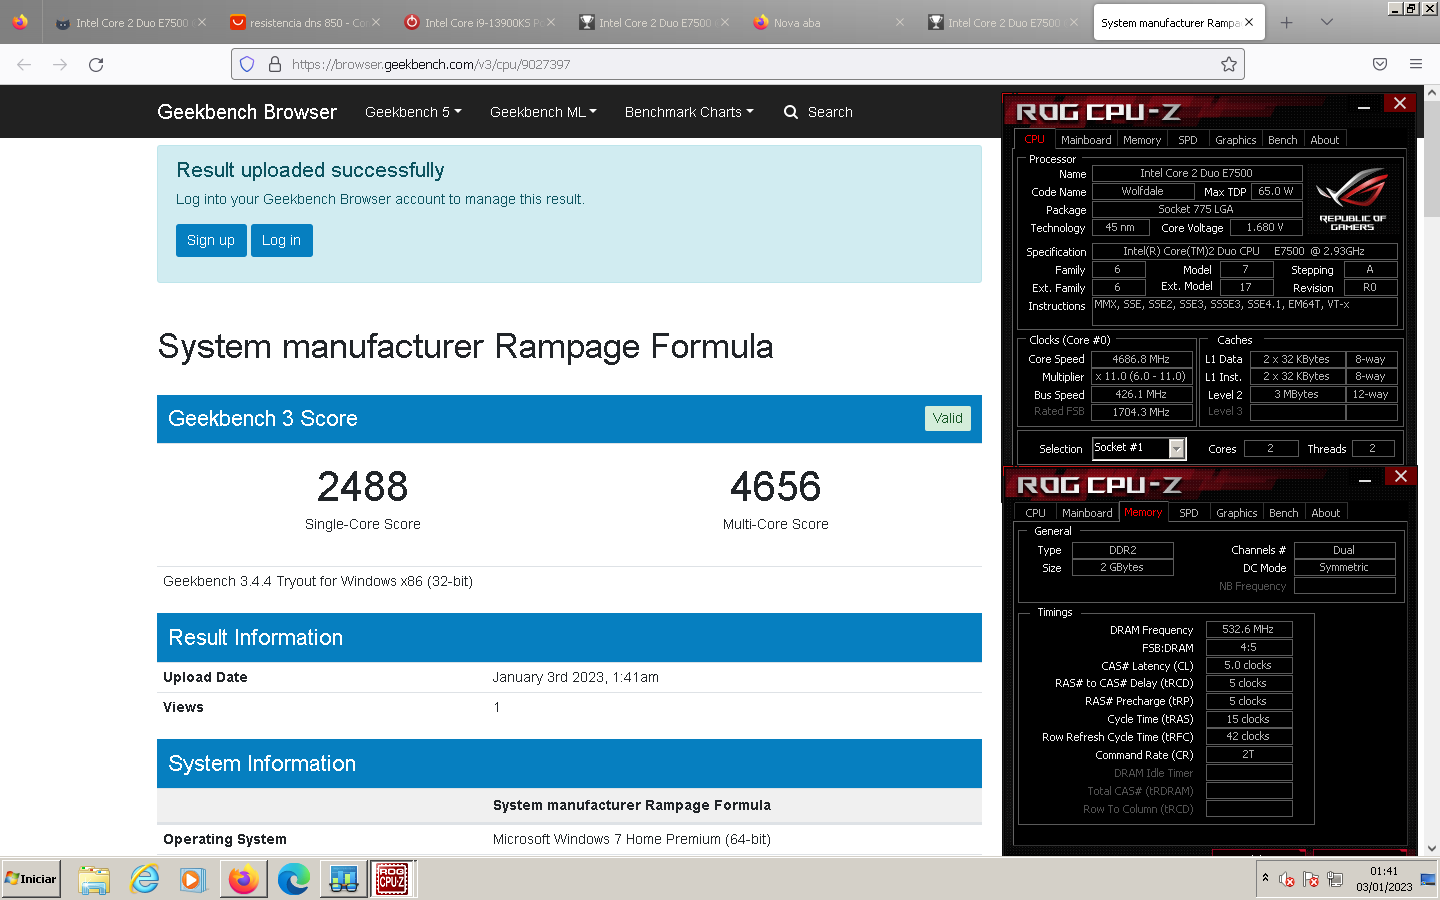Open Microsoft Edge from the taskbar
The width and height of the screenshot is (1440, 900).
coord(293,880)
